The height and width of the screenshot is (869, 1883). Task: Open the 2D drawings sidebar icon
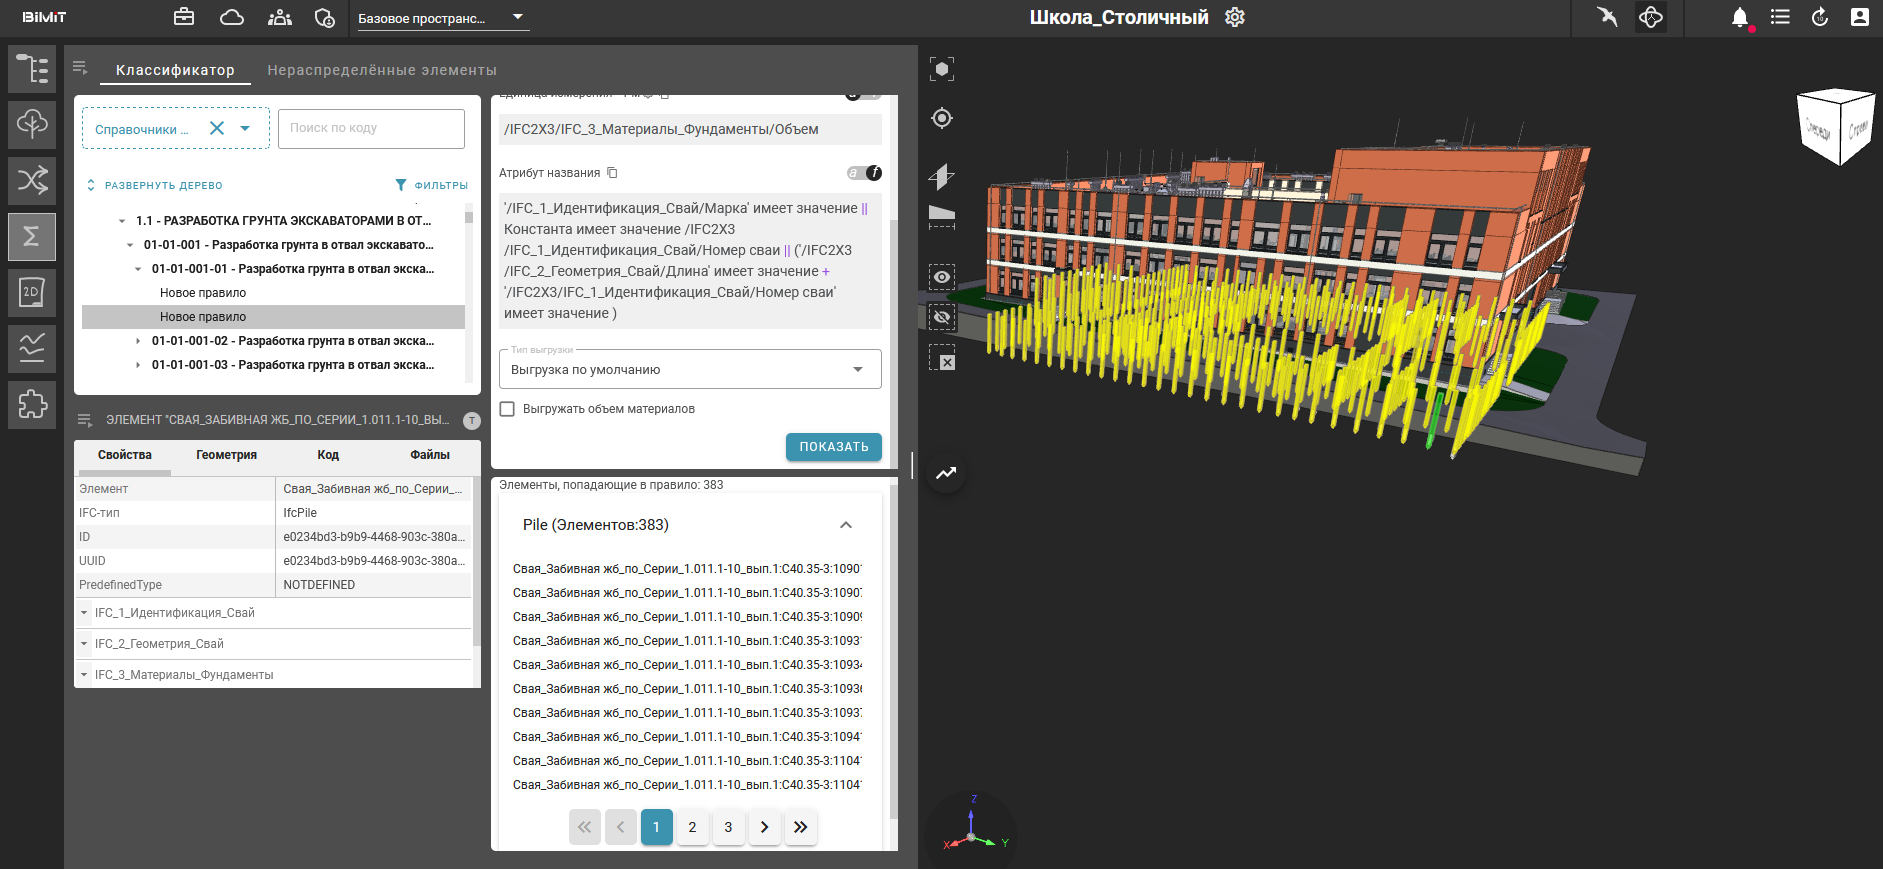coord(32,292)
